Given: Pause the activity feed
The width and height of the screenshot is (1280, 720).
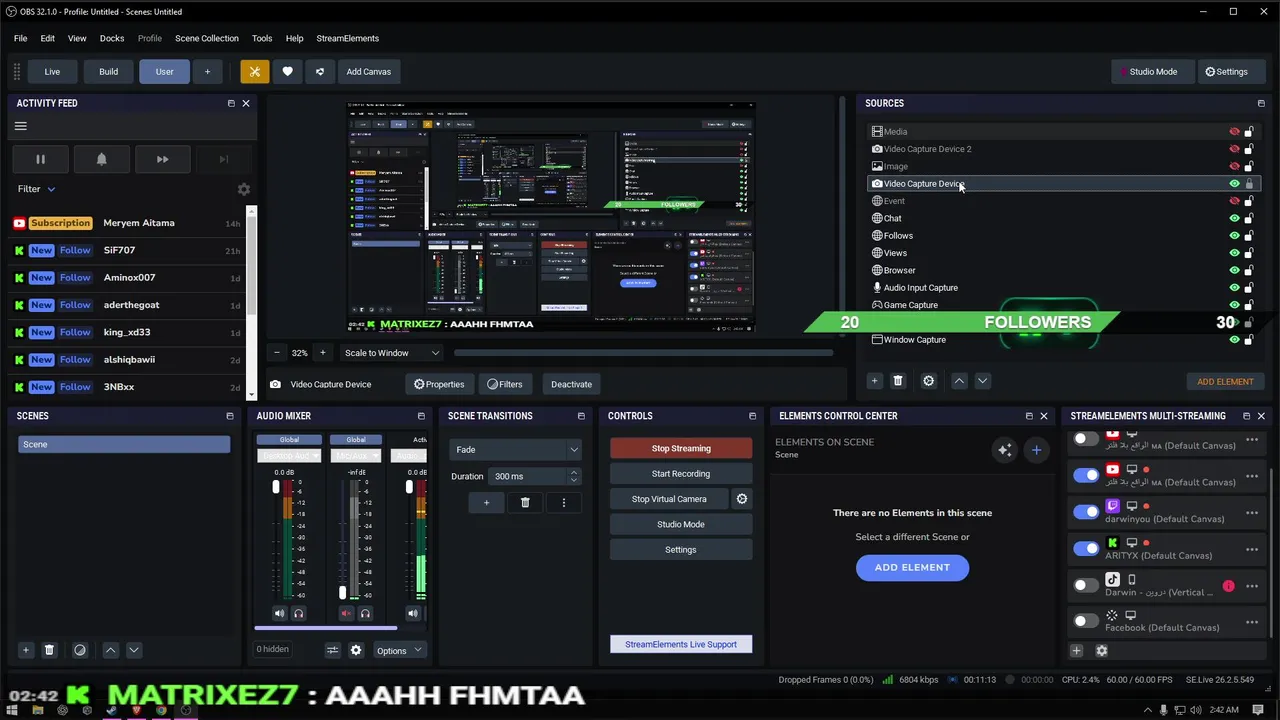Looking at the screenshot, I should pyautogui.click(x=41, y=159).
